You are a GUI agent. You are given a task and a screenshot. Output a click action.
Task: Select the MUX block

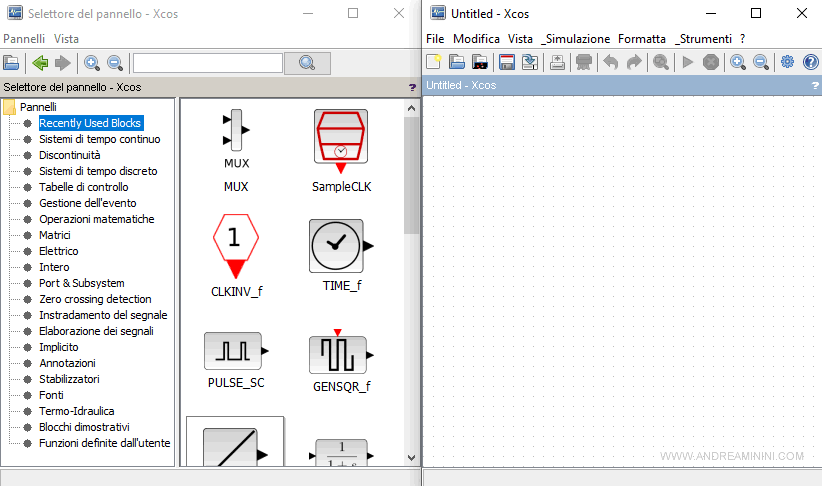(x=236, y=151)
